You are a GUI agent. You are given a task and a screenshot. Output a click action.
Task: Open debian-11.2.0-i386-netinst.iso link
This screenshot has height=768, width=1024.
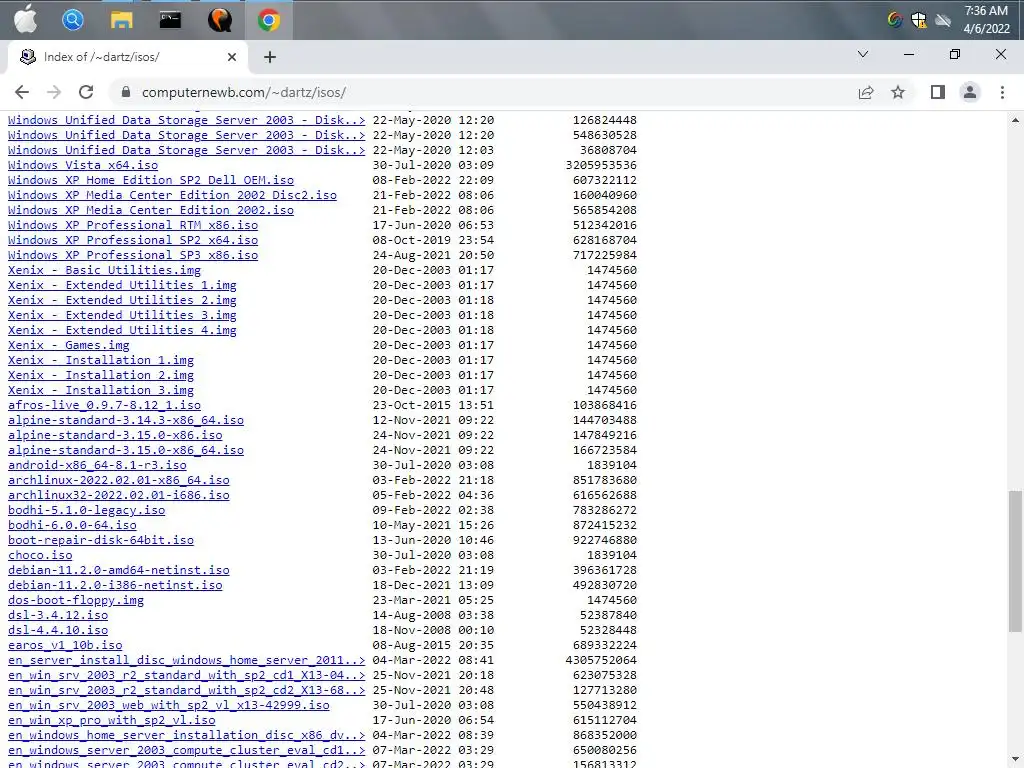click(115, 586)
